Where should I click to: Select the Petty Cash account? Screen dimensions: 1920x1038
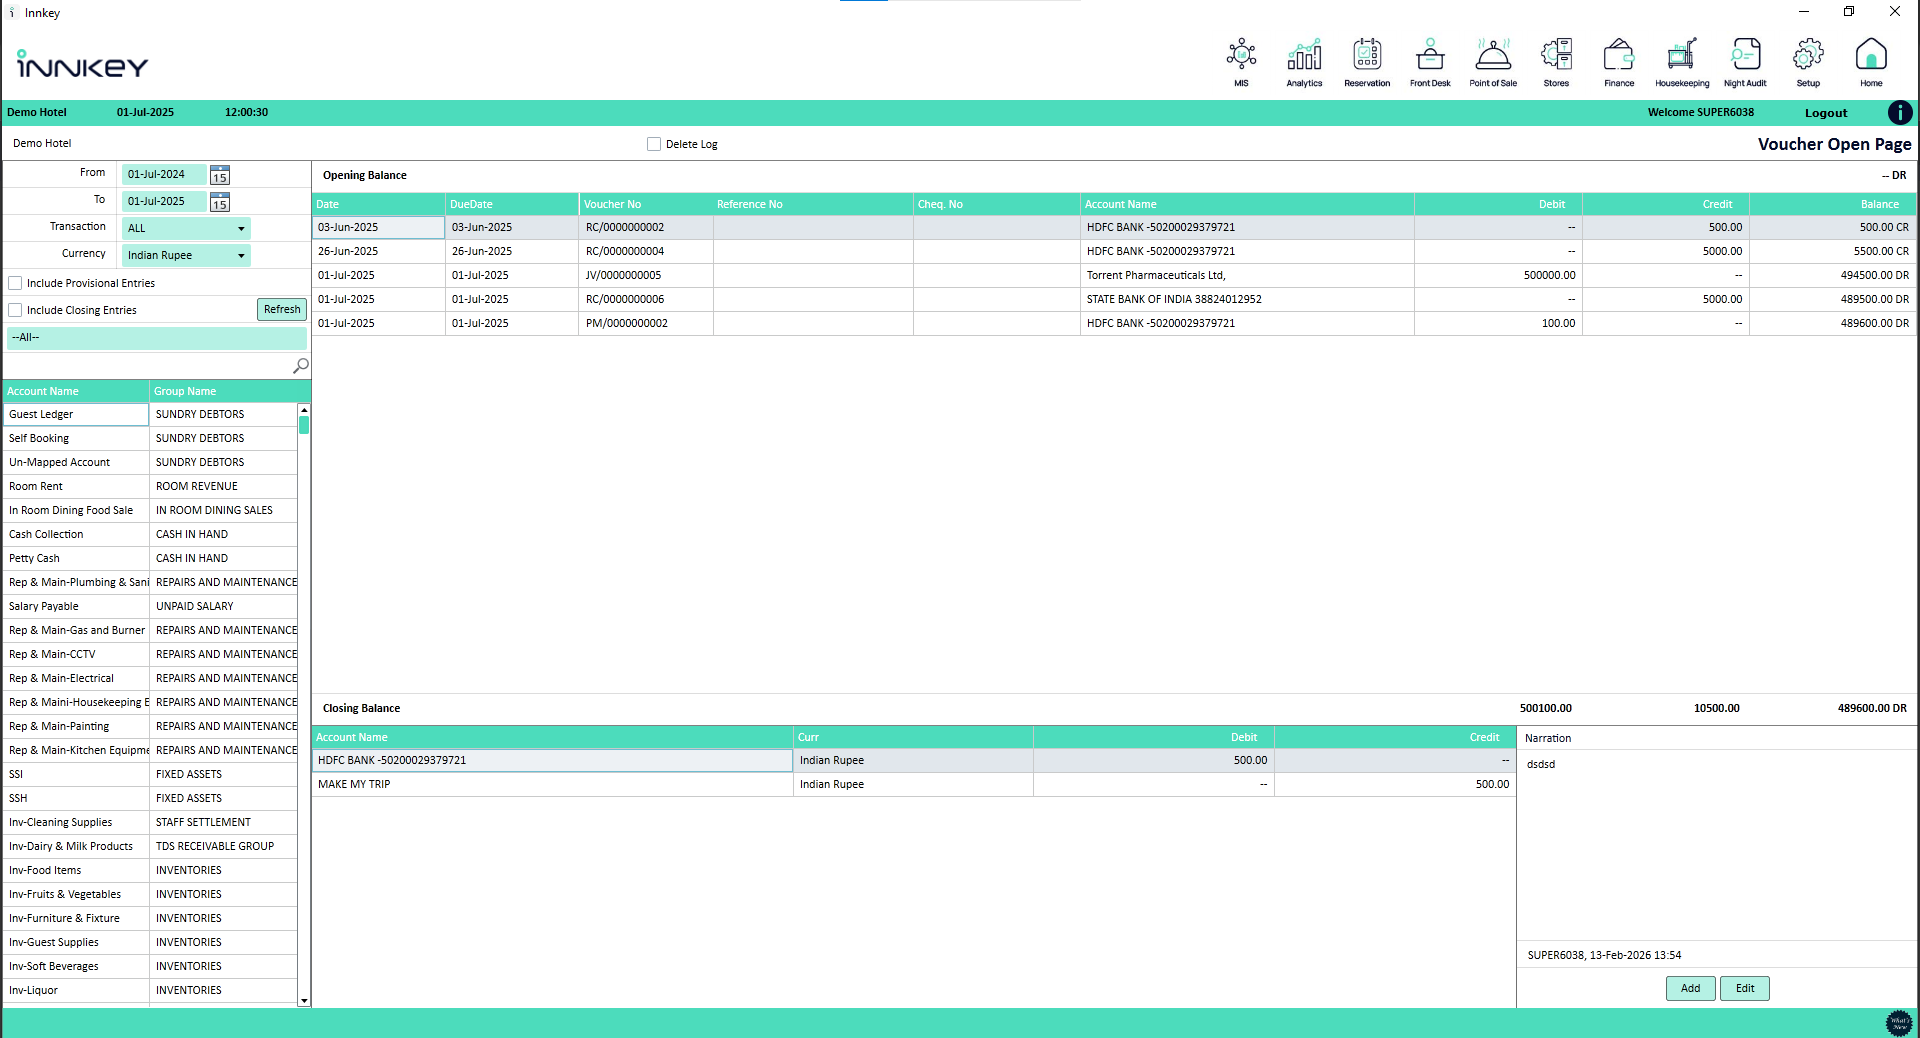[x=150, y=558]
